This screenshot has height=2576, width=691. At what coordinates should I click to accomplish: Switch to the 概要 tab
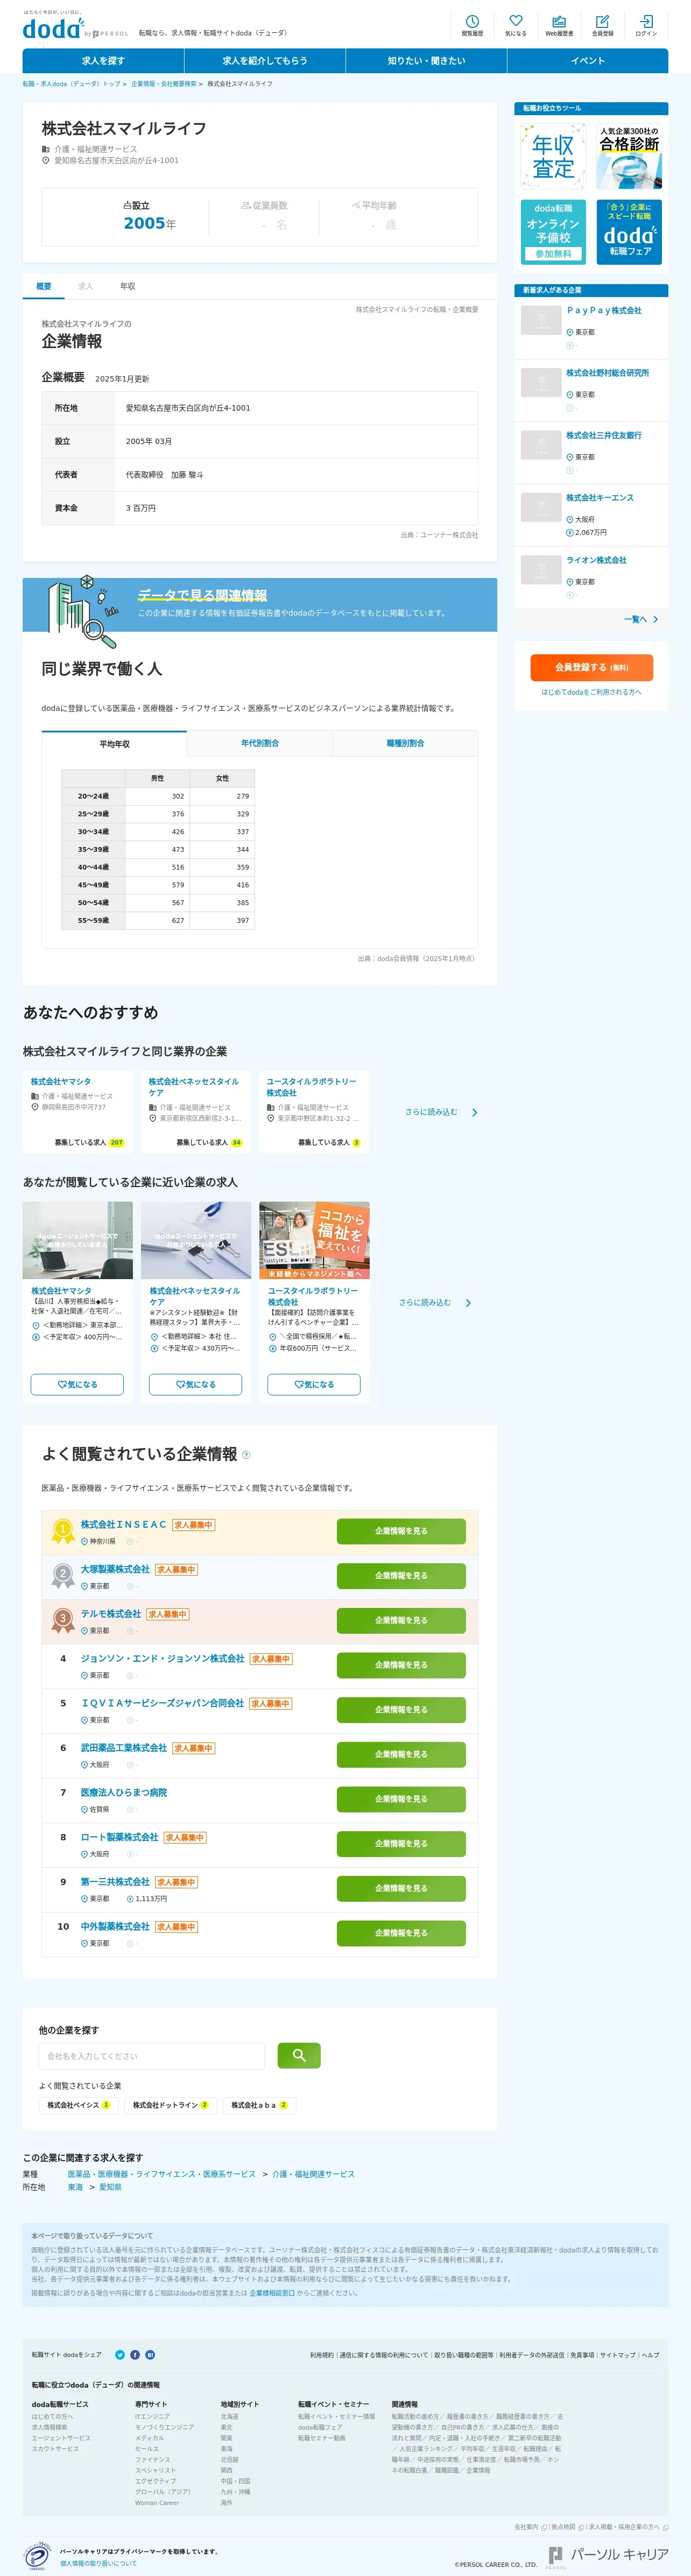pos(44,287)
